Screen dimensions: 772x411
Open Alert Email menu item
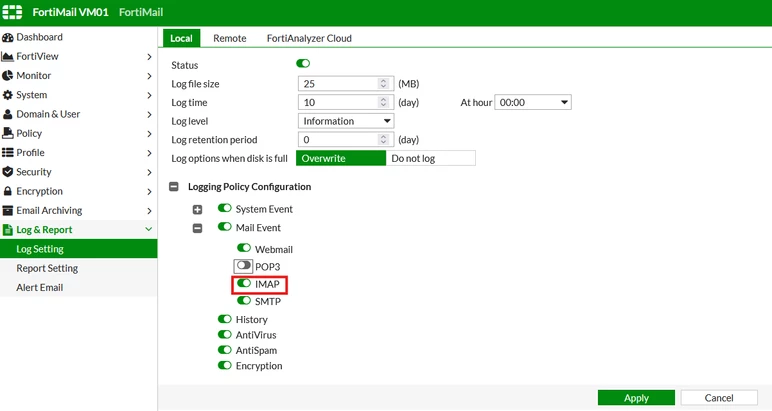[79, 287]
